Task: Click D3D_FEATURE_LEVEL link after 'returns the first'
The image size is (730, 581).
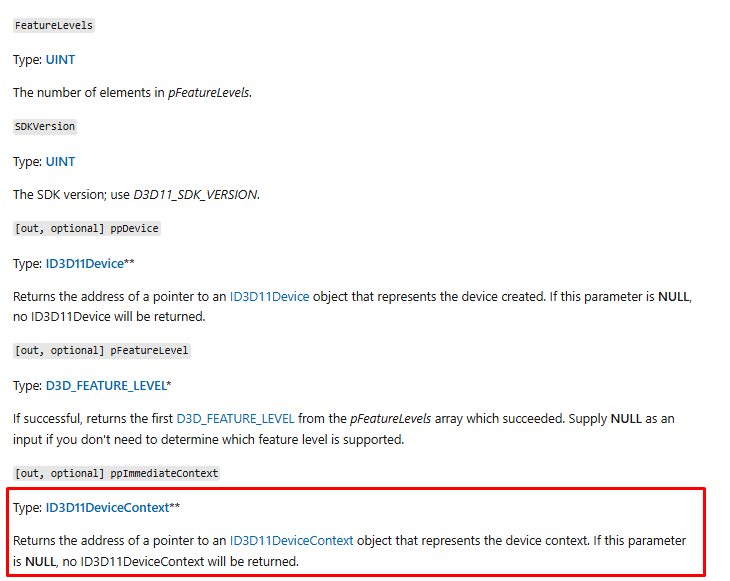Action: 236,419
